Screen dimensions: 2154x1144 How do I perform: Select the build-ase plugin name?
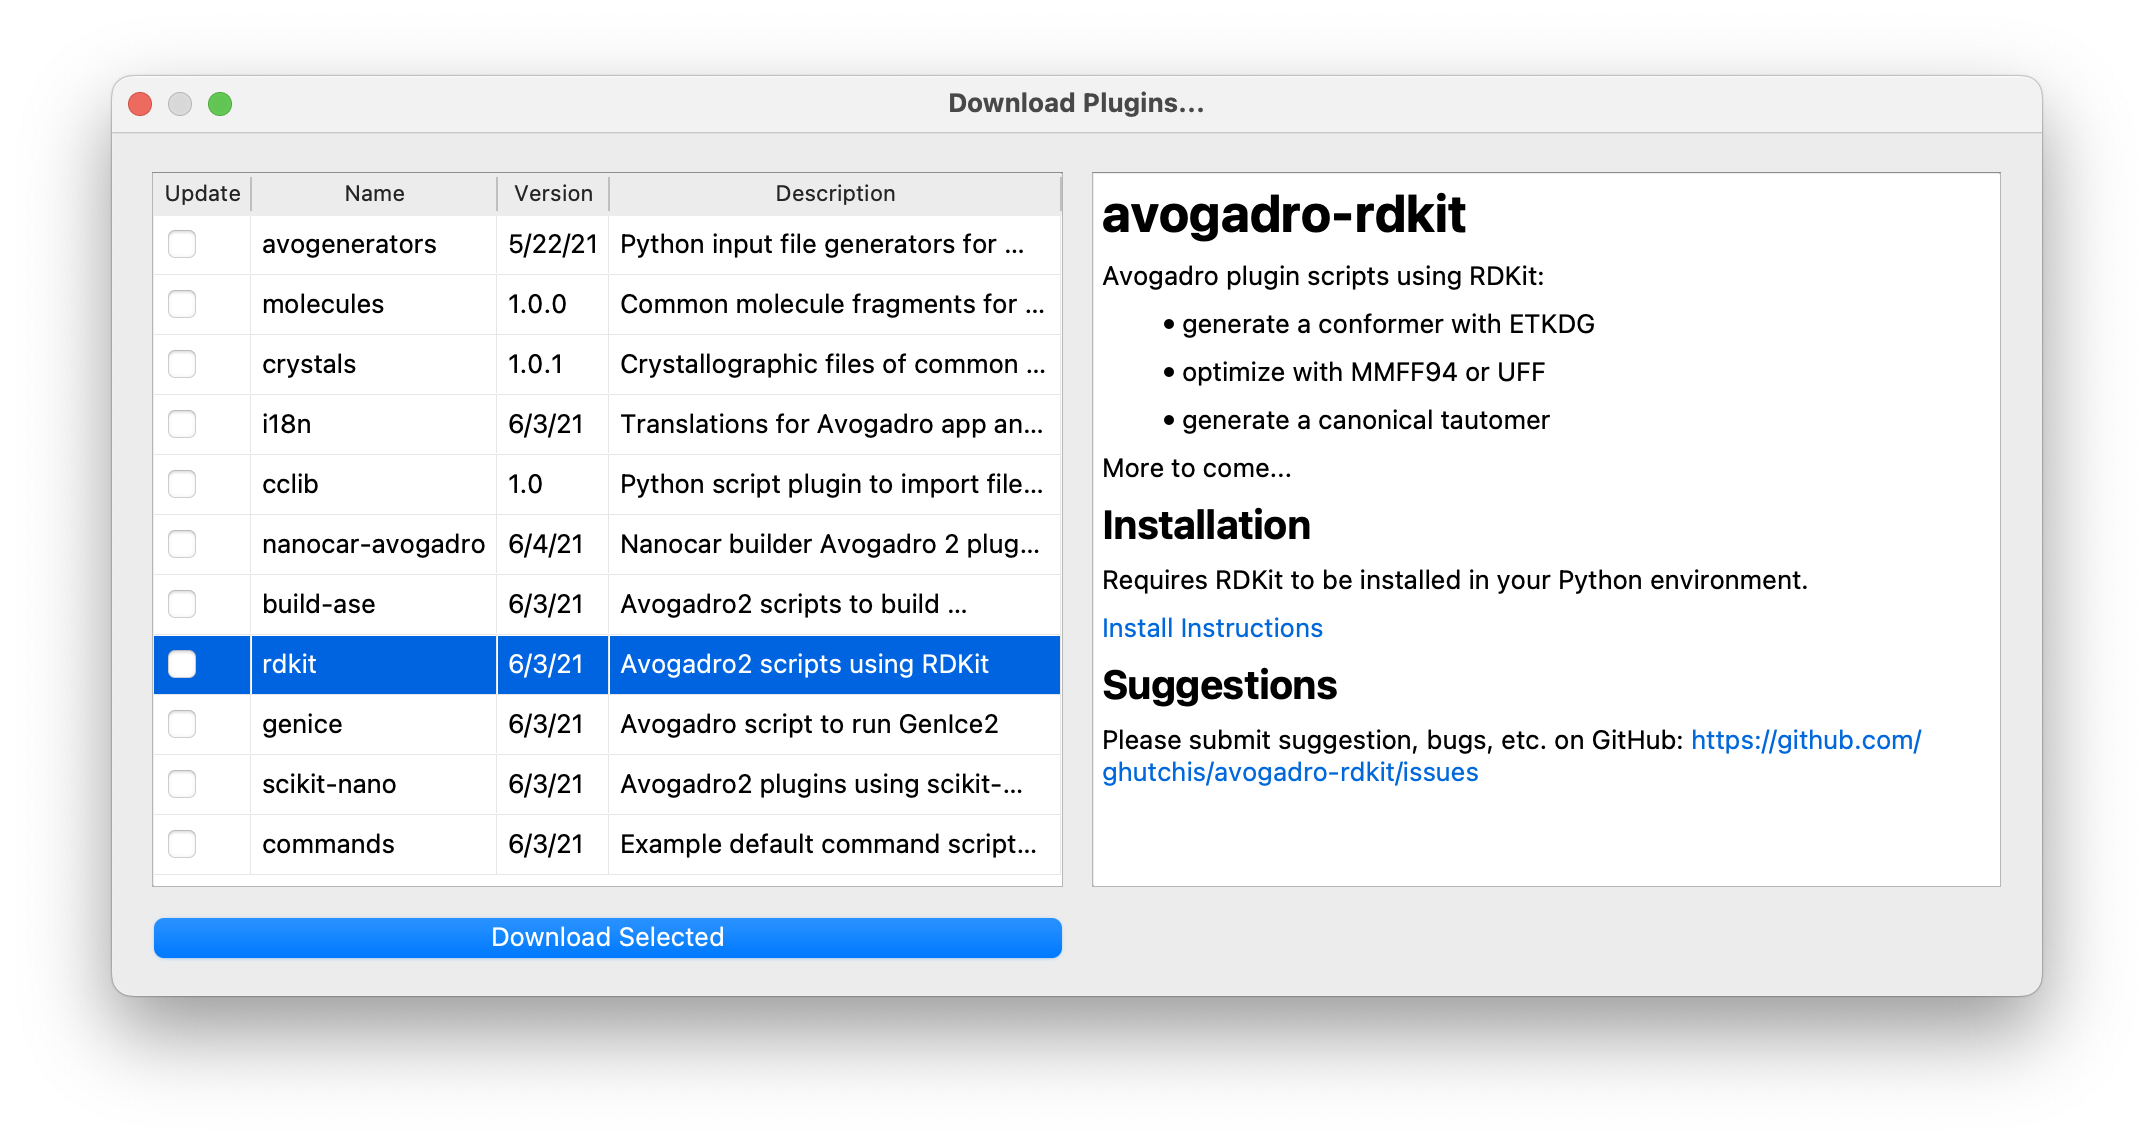tap(318, 604)
